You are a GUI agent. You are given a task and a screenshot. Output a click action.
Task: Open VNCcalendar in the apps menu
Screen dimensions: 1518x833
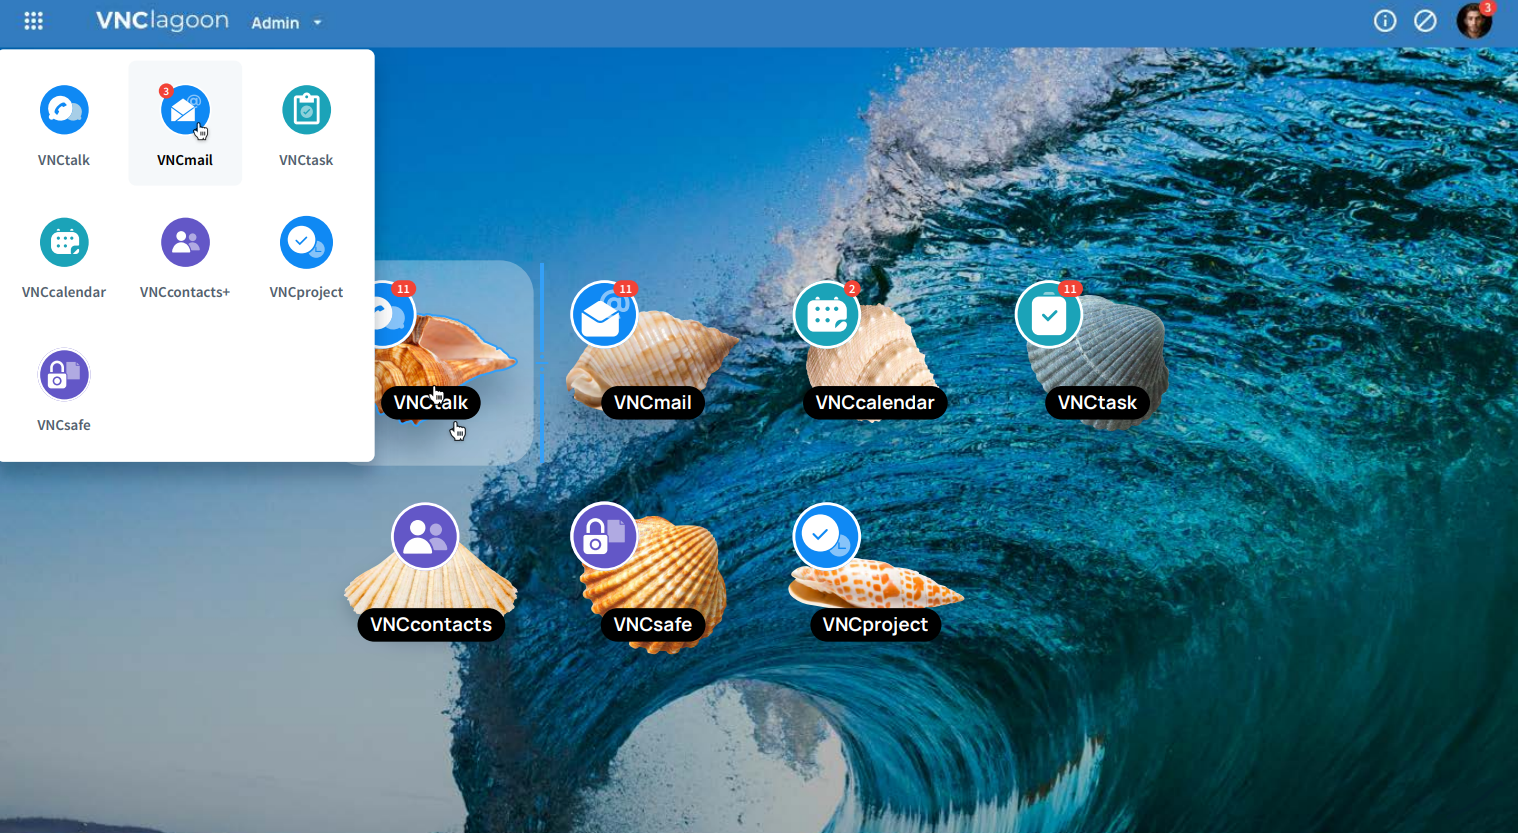coord(64,258)
